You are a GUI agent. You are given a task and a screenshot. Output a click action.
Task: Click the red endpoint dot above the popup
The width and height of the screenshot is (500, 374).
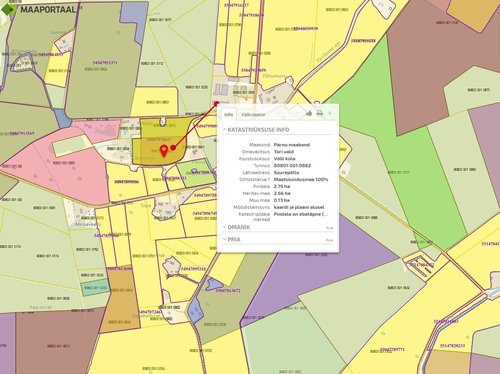216,104
